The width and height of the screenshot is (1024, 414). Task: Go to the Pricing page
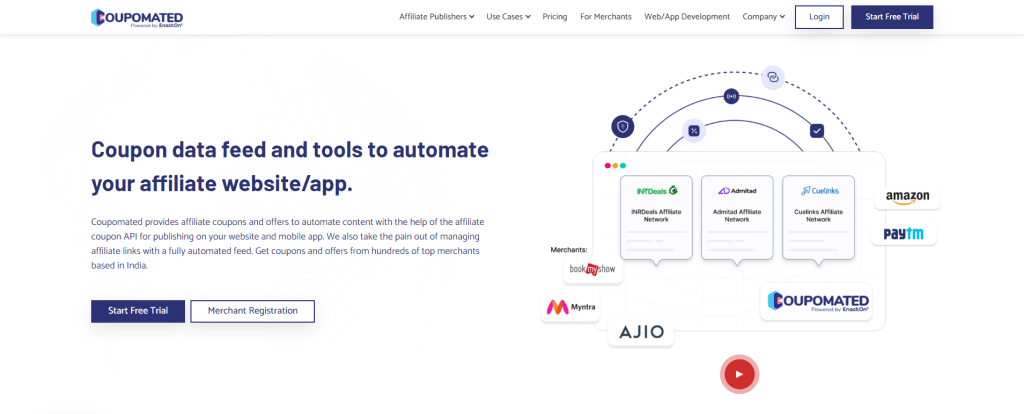(x=555, y=17)
